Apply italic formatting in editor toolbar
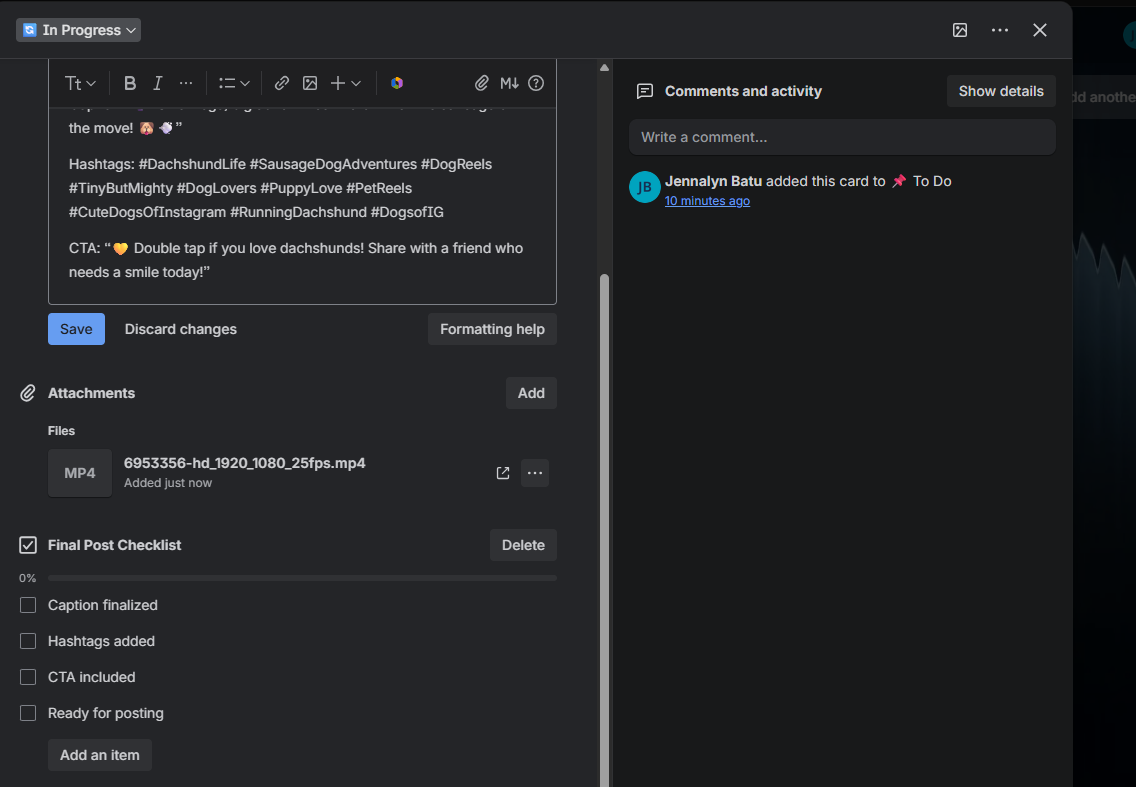 point(157,83)
